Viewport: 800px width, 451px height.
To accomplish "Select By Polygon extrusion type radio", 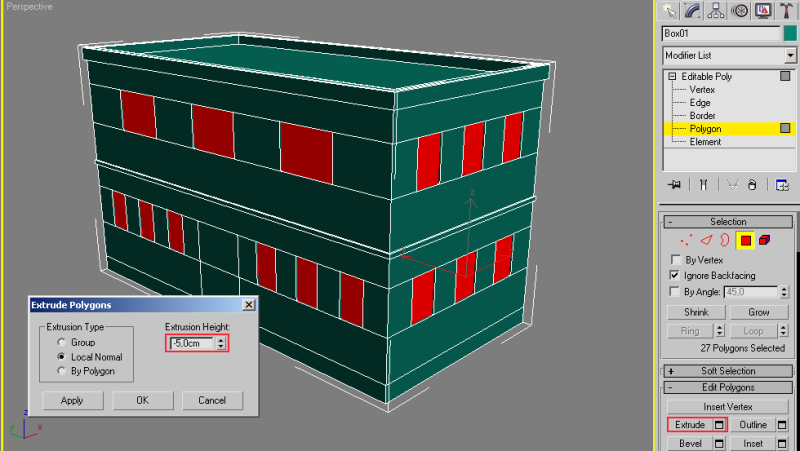I will pyautogui.click(x=62, y=371).
